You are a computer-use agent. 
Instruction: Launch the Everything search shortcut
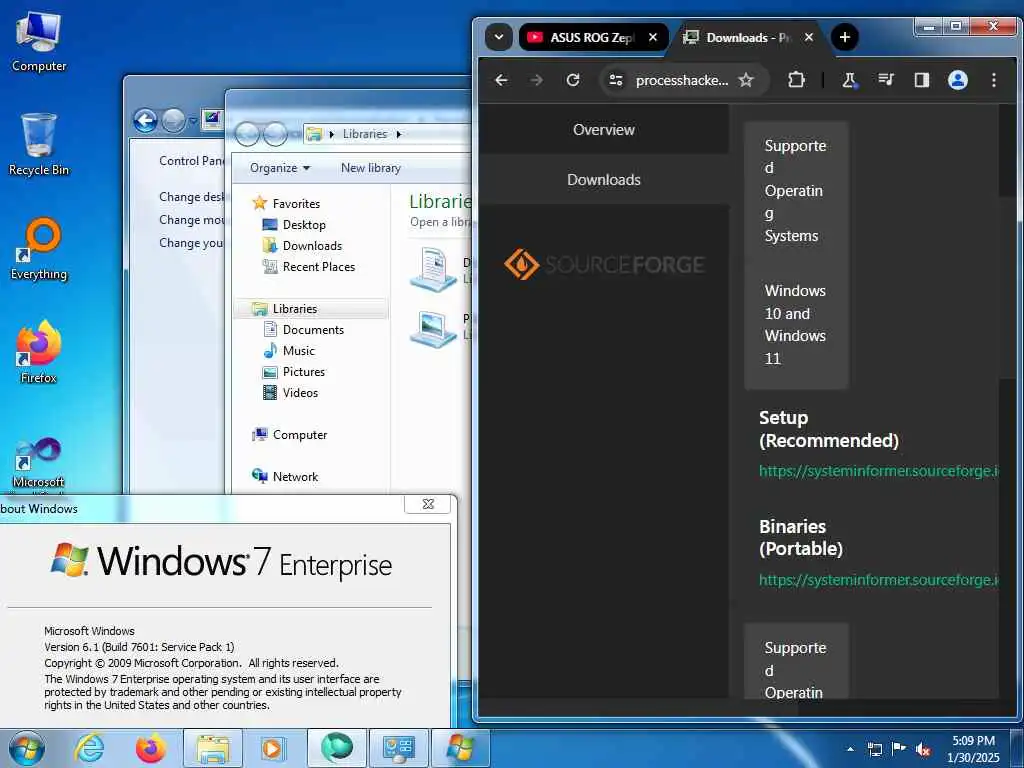pyautogui.click(x=39, y=249)
